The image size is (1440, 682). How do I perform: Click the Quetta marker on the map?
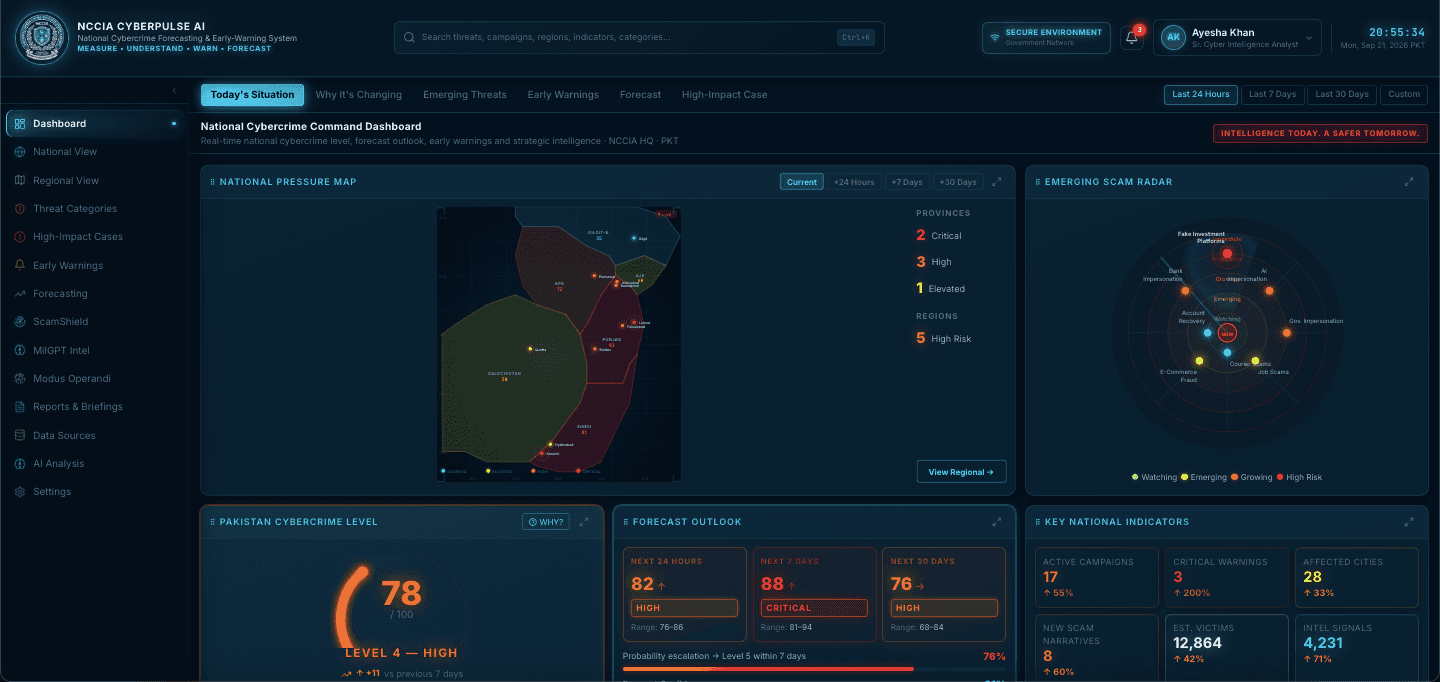(x=530, y=349)
